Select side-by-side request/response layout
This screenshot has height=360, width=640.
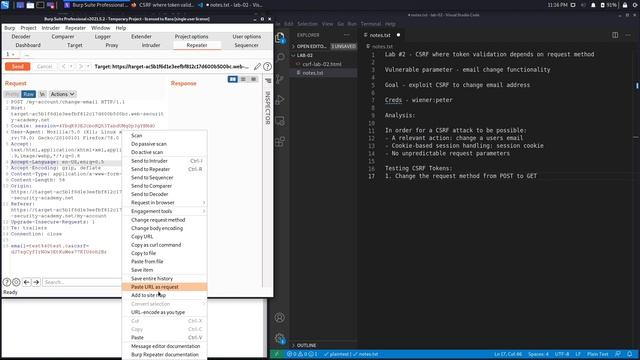233,79
